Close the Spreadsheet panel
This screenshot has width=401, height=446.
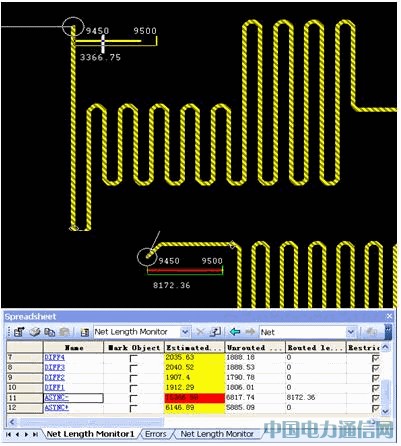tap(389, 316)
